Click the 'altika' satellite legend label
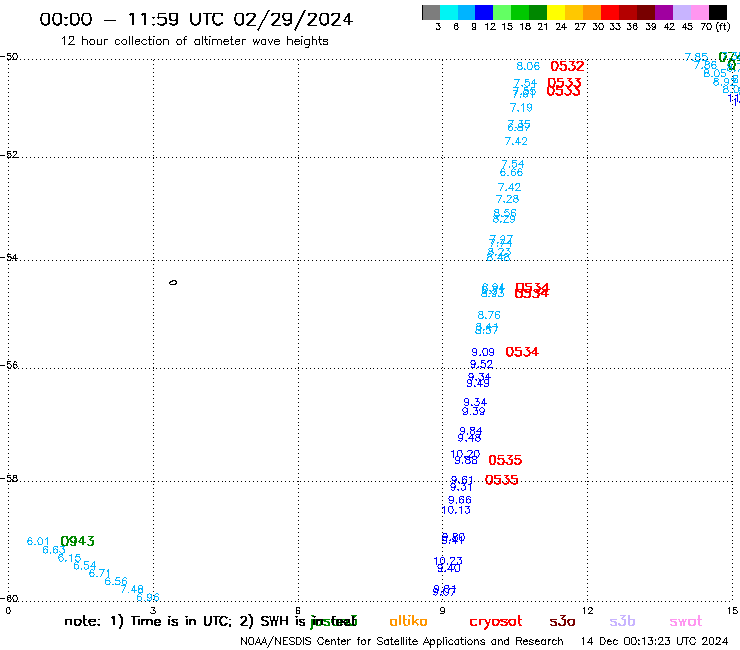740x650 pixels. [408, 621]
